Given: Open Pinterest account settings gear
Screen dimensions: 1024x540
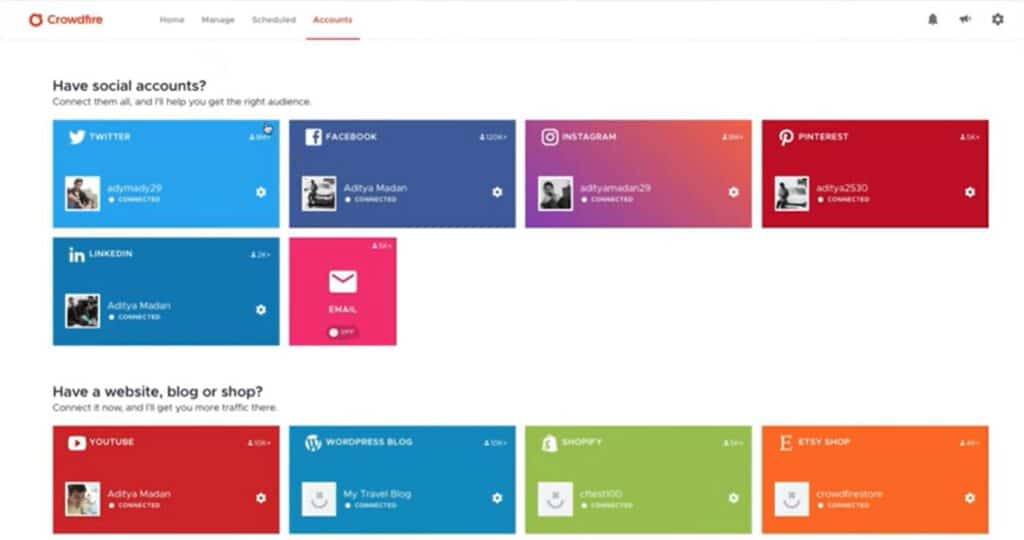Looking at the screenshot, I should click(970, 192).
